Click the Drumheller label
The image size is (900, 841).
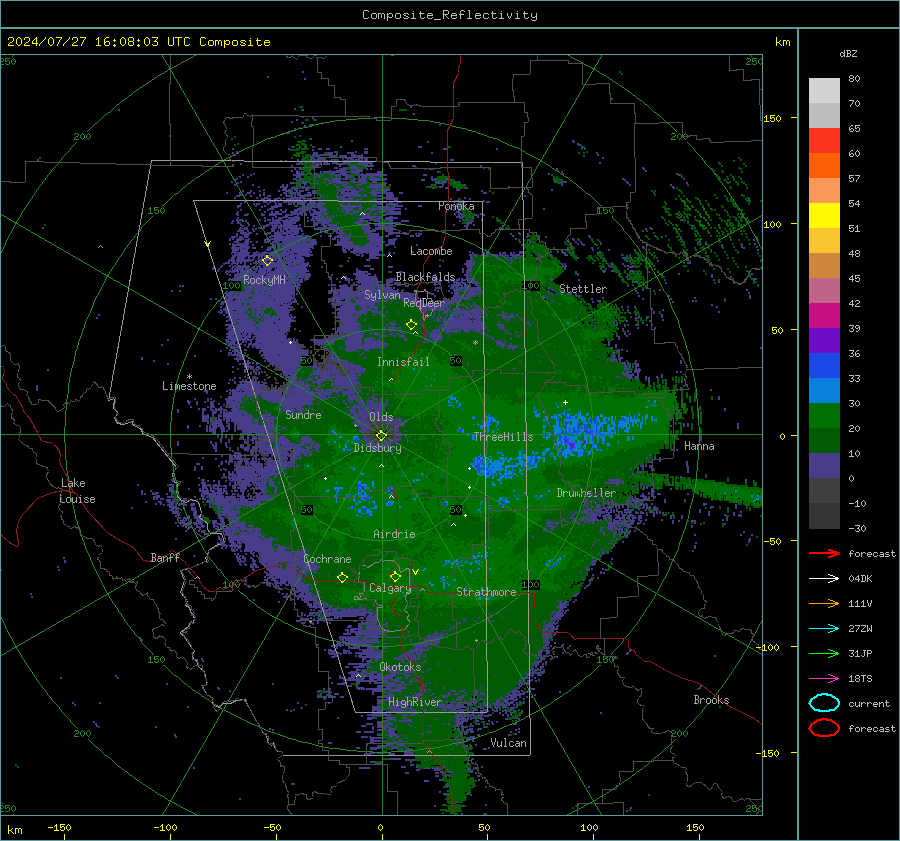[x=586, y=493]
